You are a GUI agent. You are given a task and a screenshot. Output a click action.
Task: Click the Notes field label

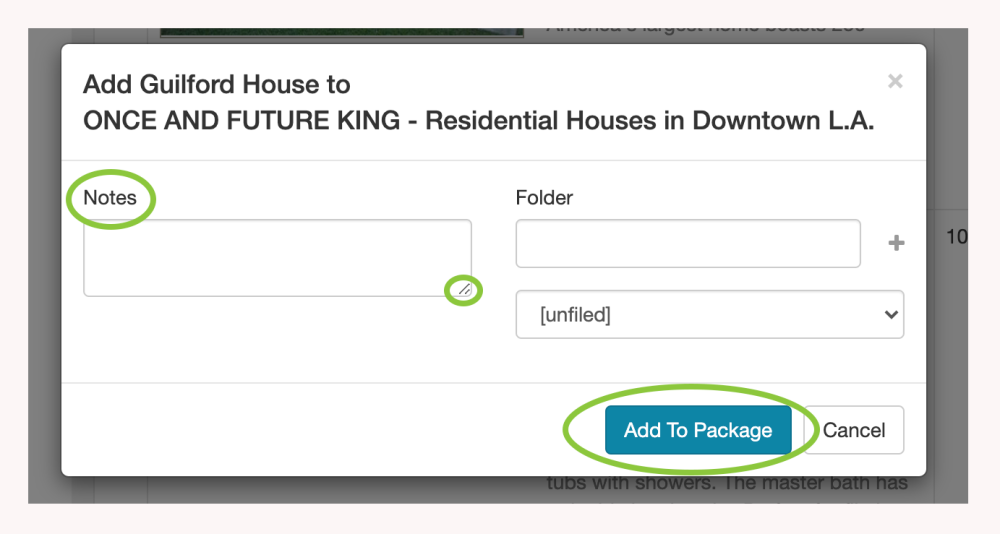(x=110, y=197)
